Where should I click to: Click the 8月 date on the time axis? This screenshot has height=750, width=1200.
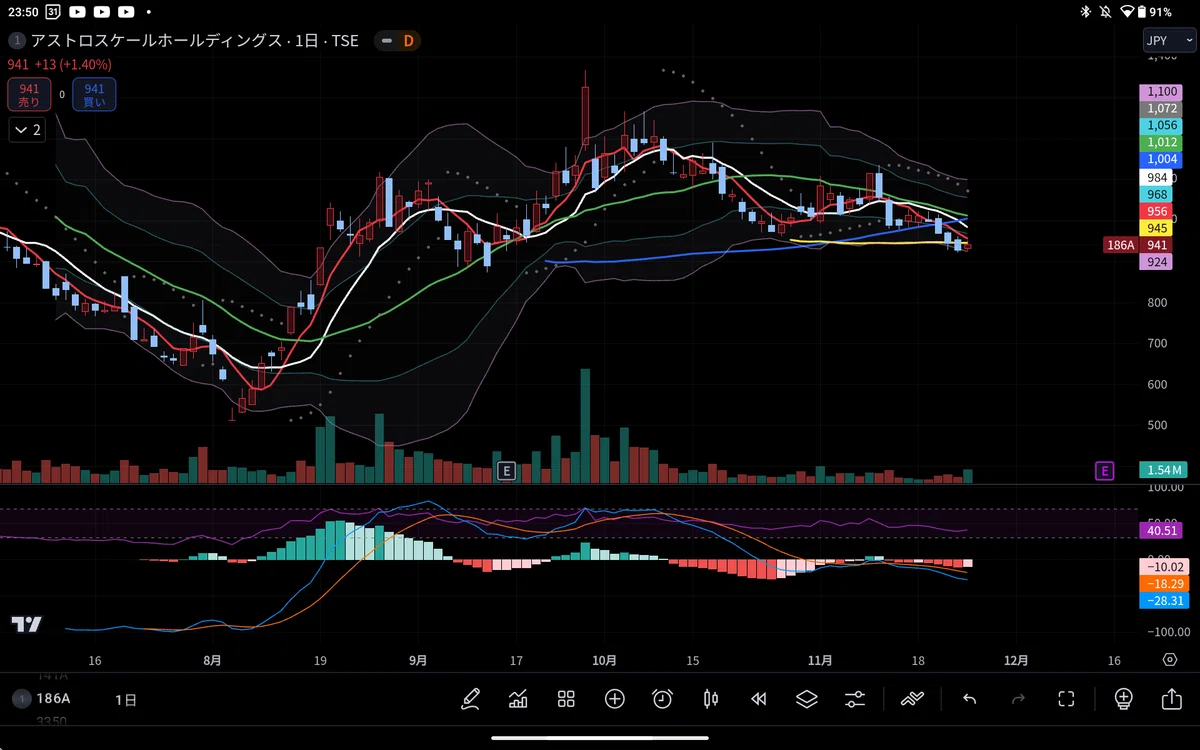pos(211,660)
